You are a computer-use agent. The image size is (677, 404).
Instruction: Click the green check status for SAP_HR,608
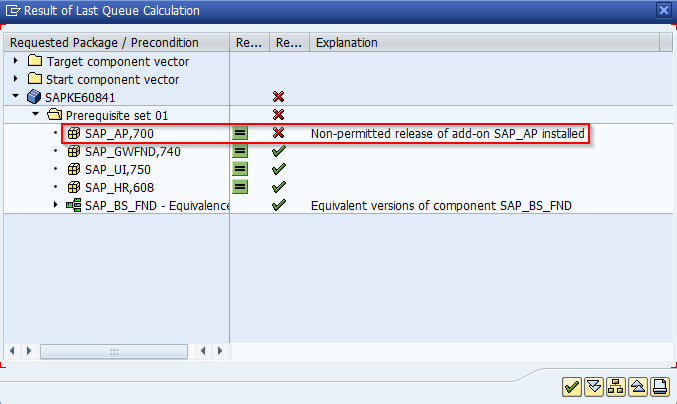point(279,187)
